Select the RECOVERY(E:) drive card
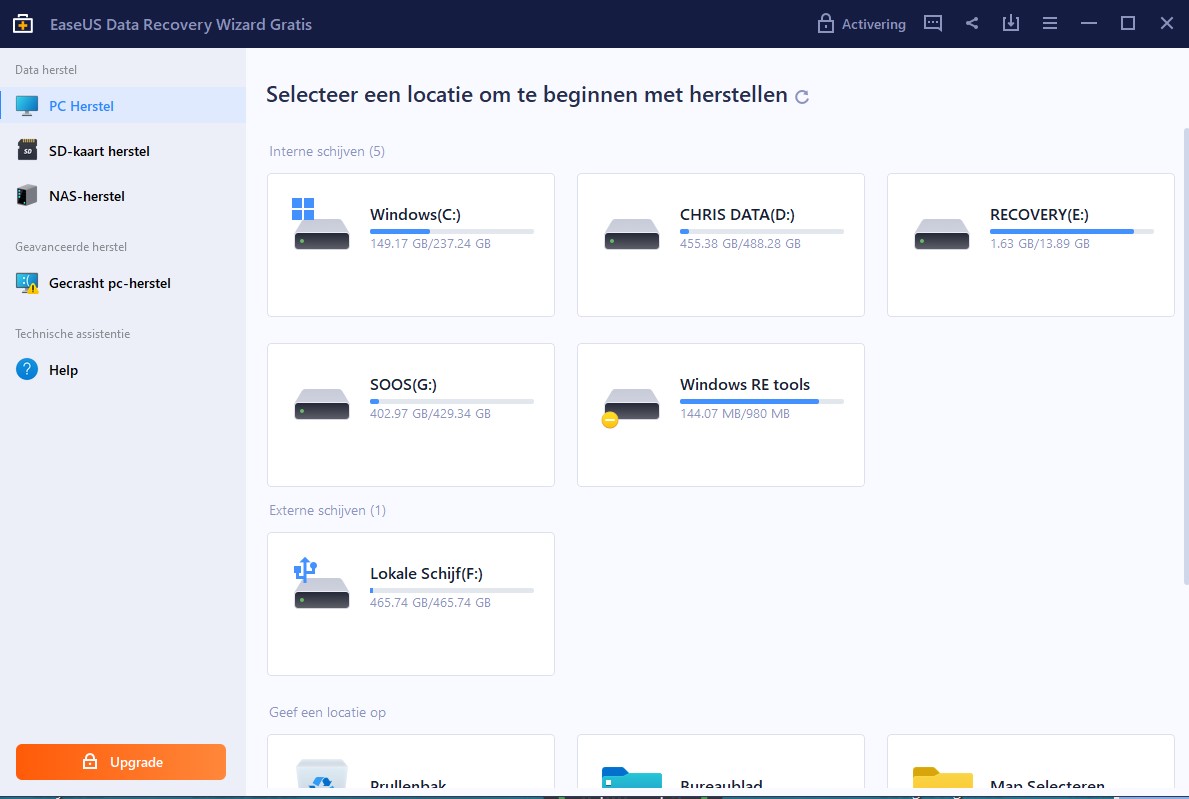1189x799 pixels. [1031, 245]
